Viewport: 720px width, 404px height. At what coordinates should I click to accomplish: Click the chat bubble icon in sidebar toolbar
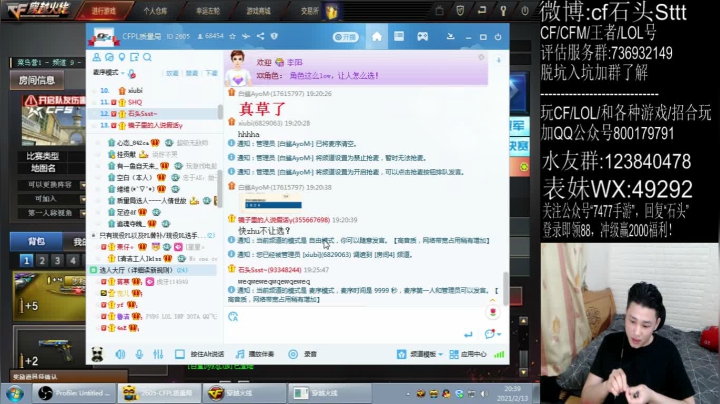coord(109,57)
